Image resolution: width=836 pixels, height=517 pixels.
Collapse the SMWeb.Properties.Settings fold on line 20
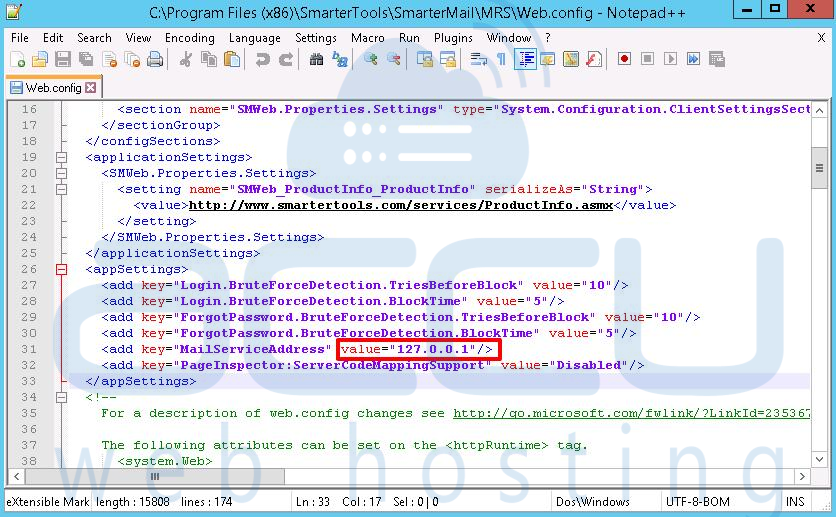pos(61,173)
